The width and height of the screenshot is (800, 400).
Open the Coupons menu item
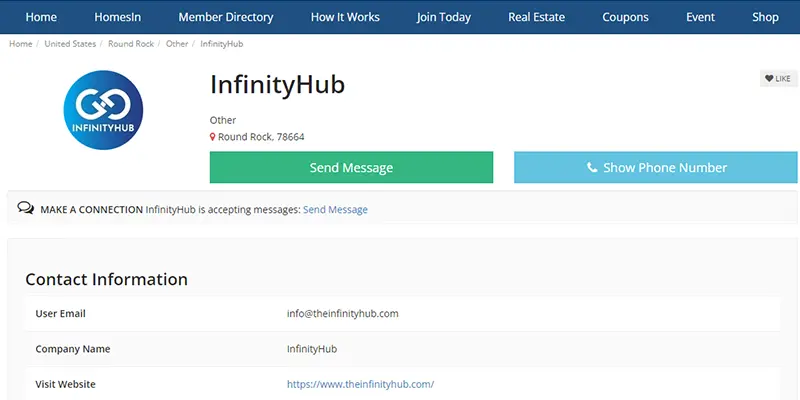(625, 17)
